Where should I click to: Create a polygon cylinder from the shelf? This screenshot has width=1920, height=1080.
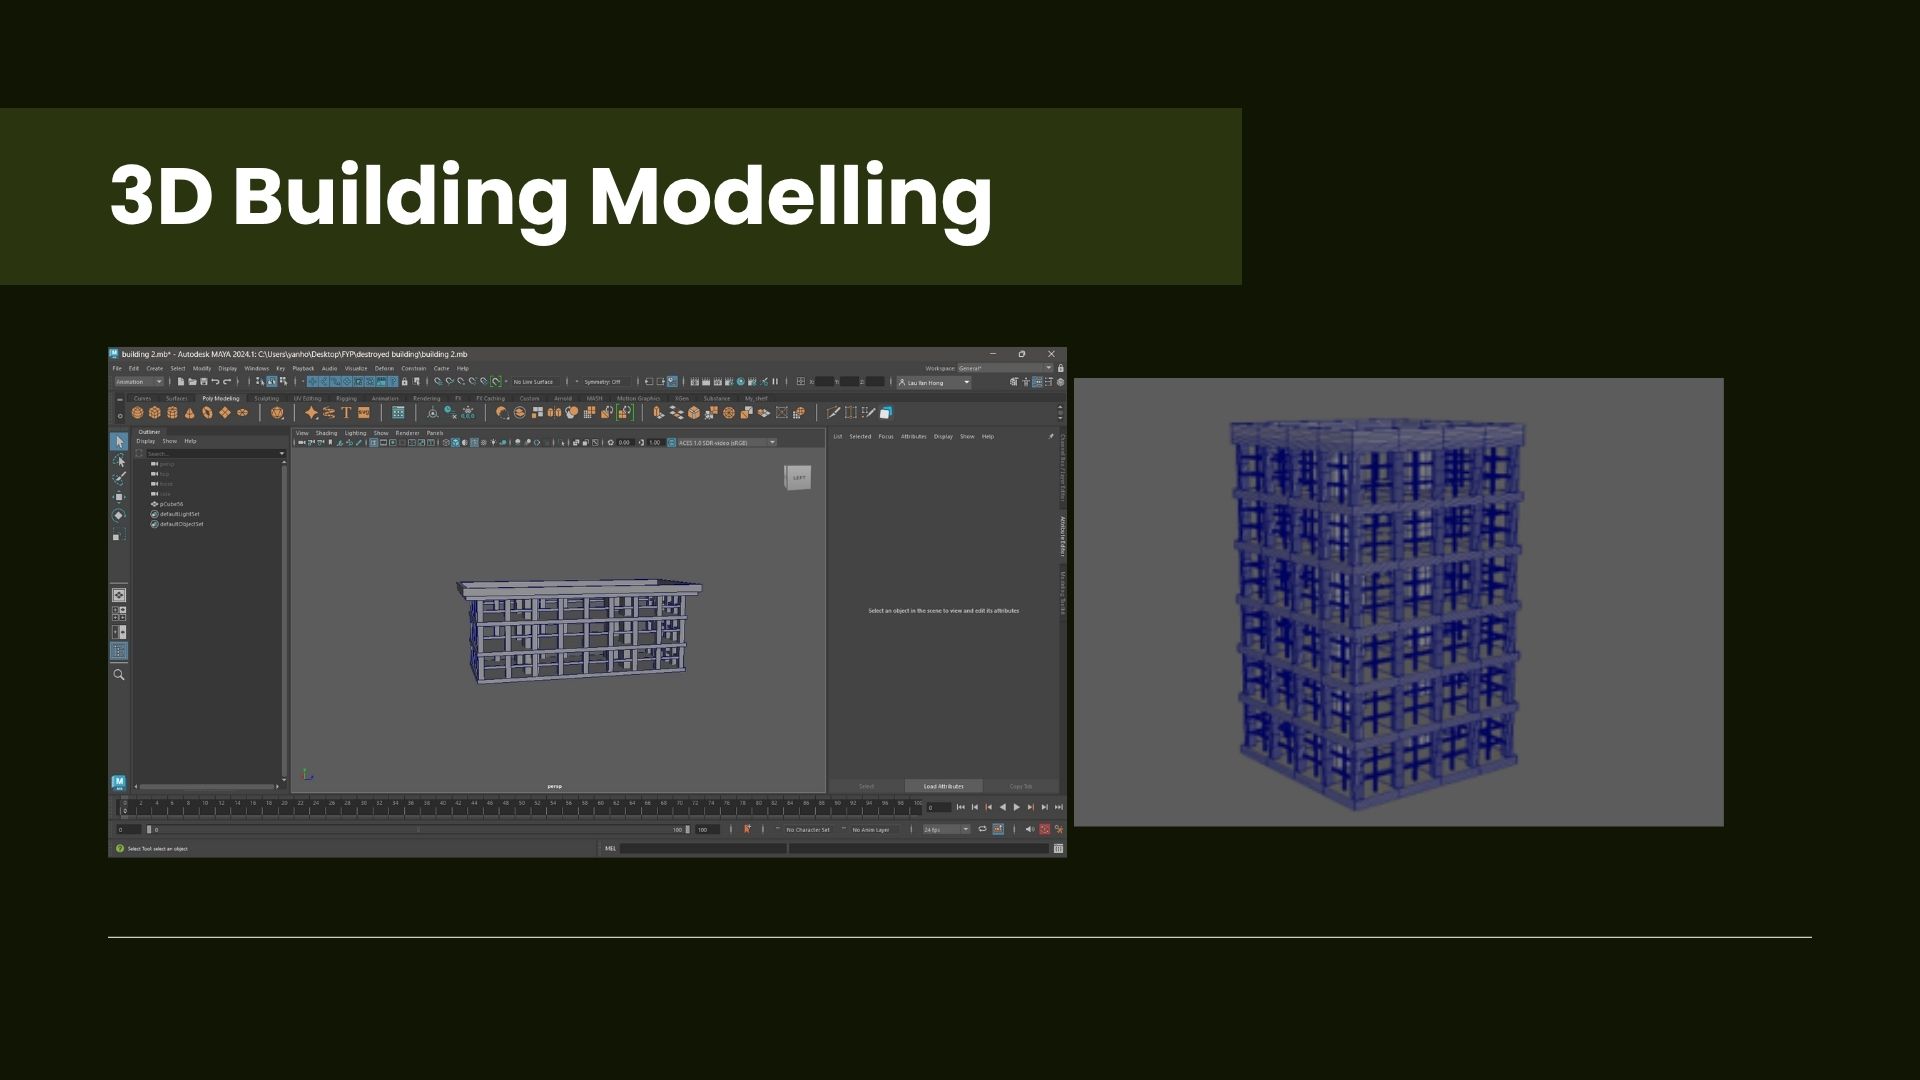172,413
